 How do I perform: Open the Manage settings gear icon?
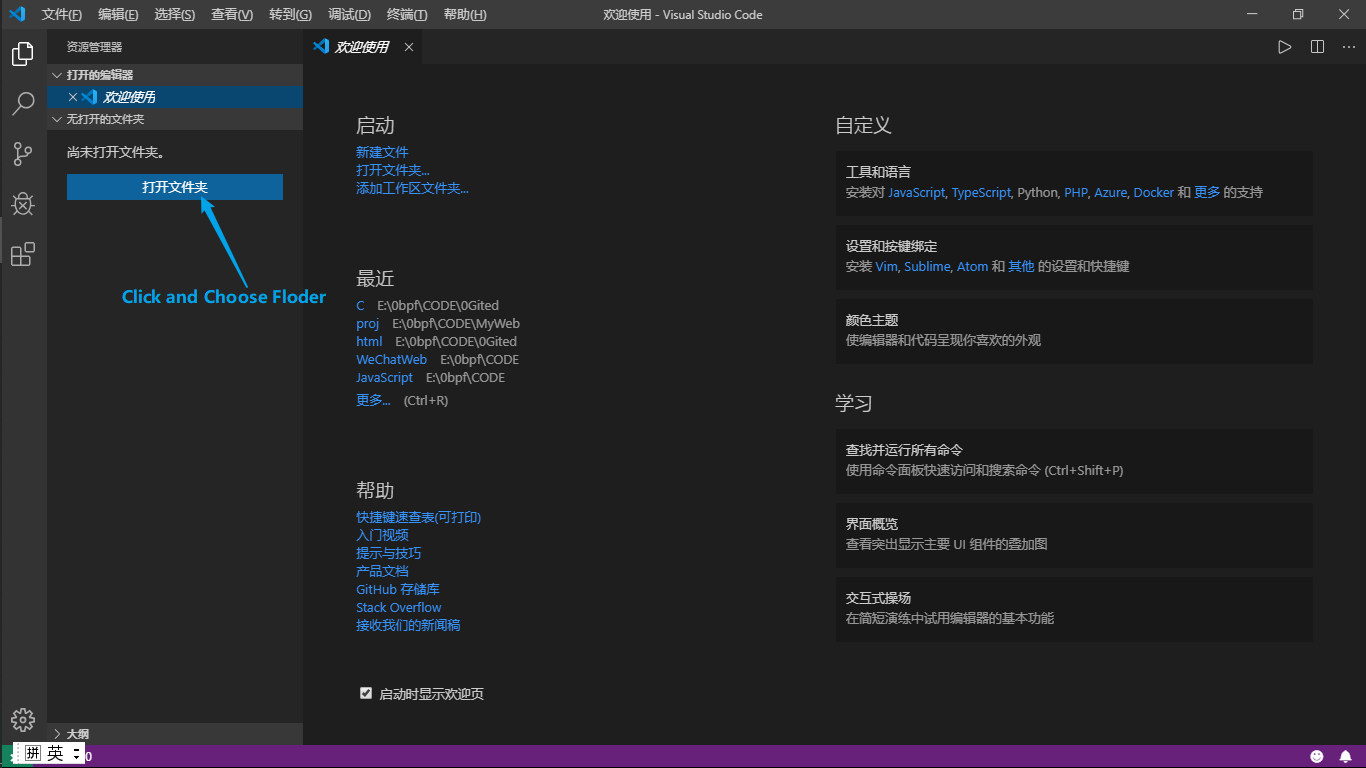tap(22, 719)
